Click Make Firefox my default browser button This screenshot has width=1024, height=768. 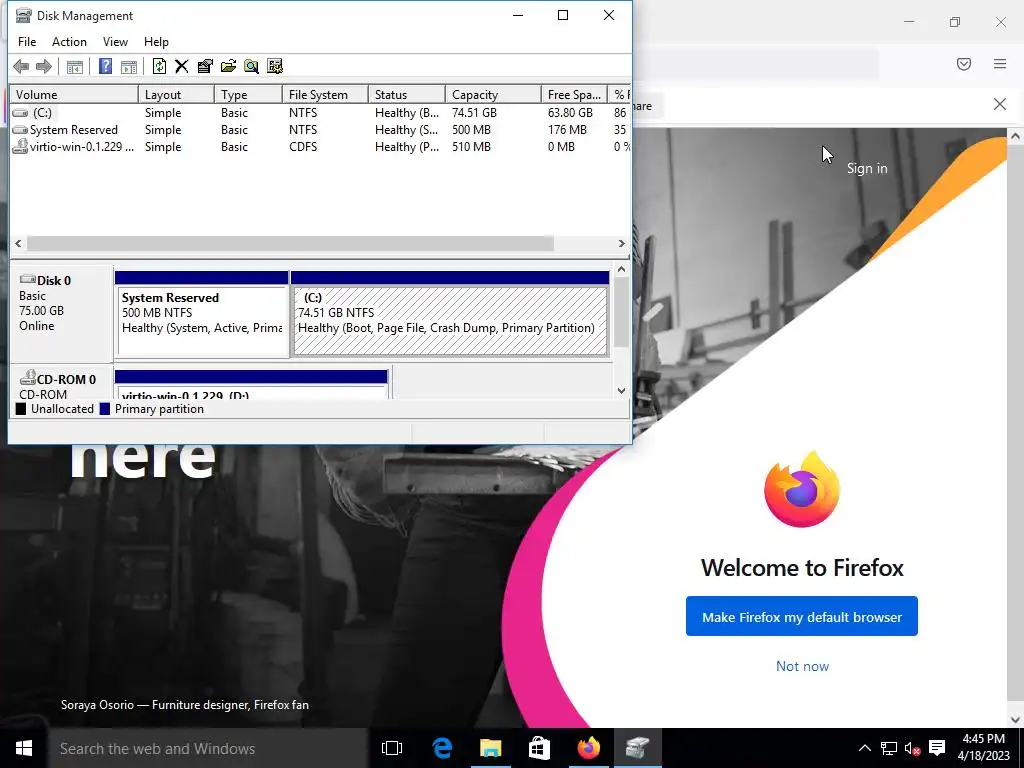(x=801, y=616)
